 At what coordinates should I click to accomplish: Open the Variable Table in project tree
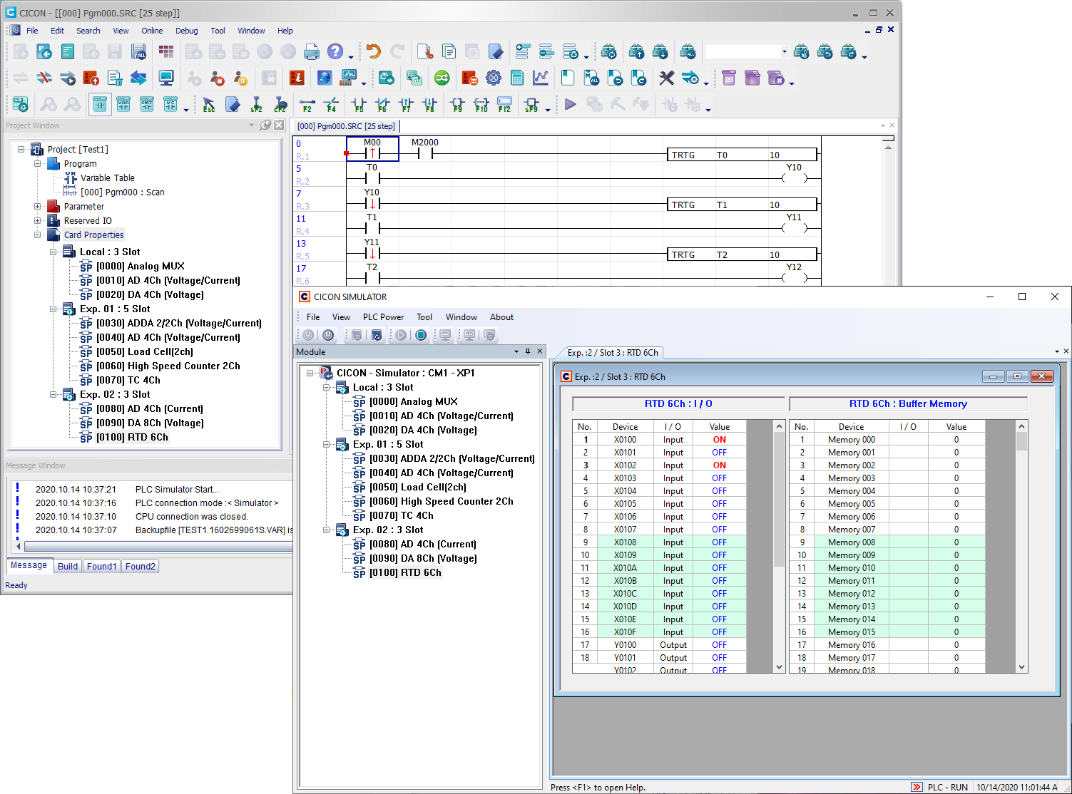tap(107, 178)
